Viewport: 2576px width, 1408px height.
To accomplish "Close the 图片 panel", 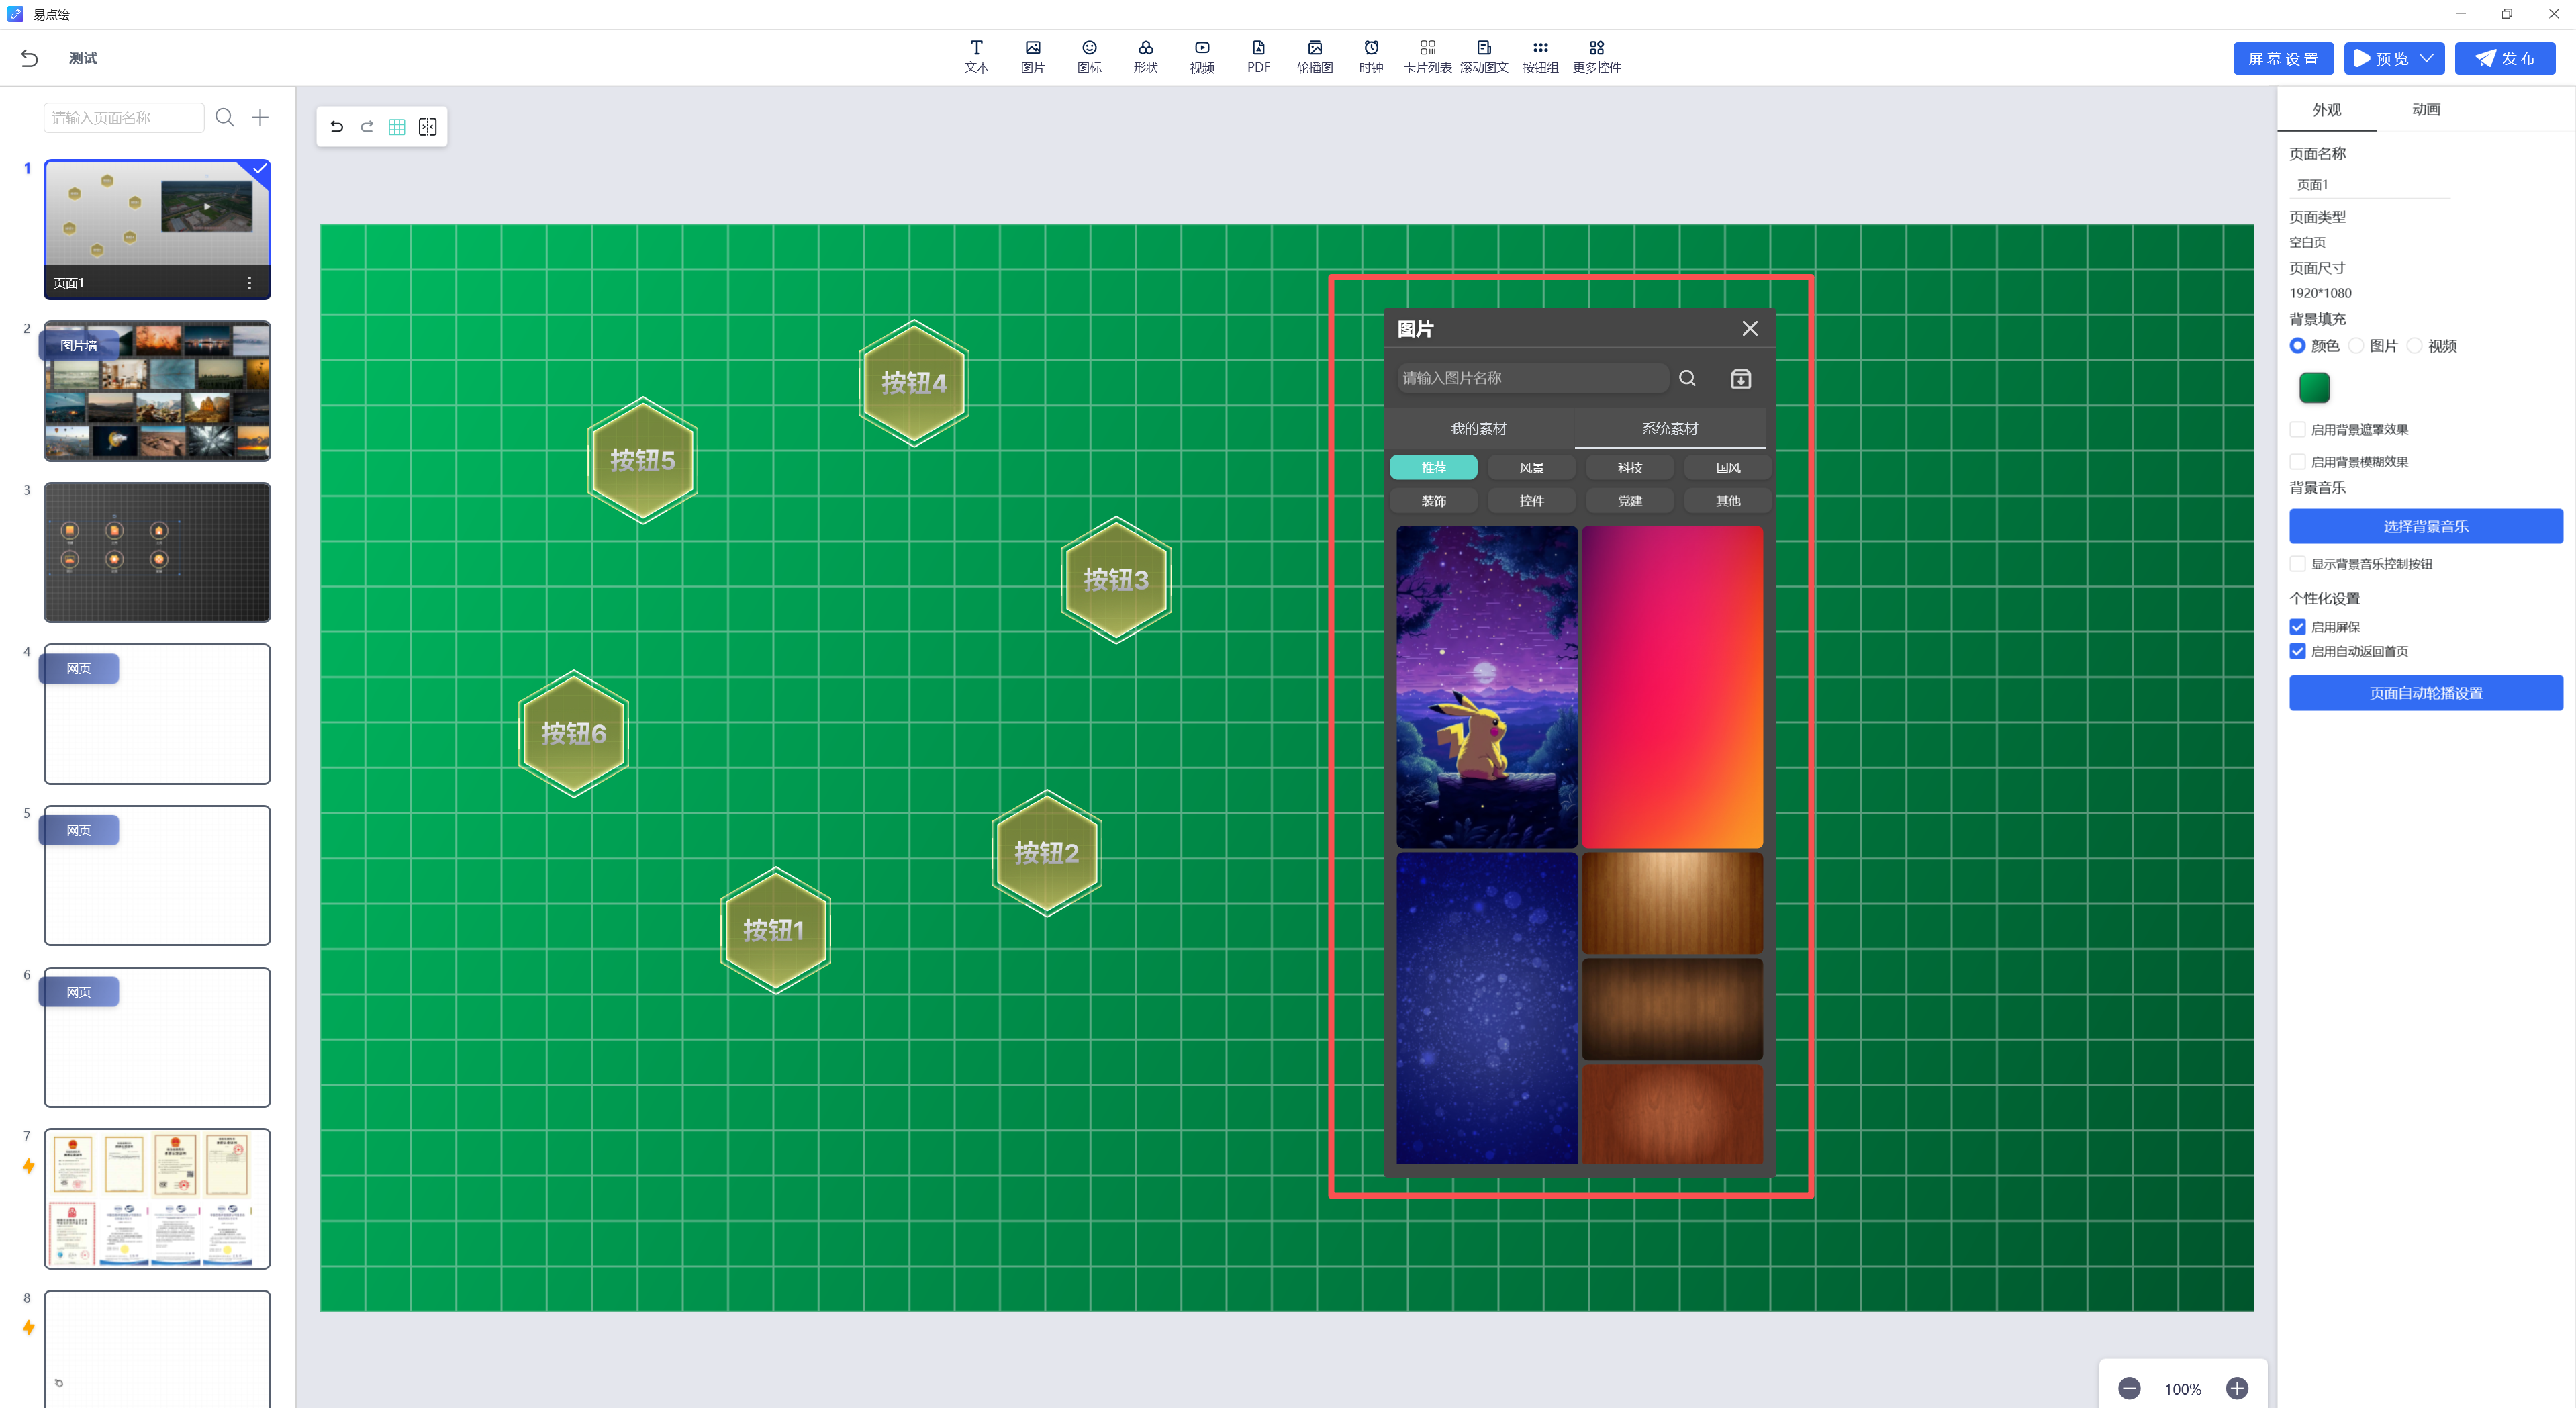I will 1750,328.
